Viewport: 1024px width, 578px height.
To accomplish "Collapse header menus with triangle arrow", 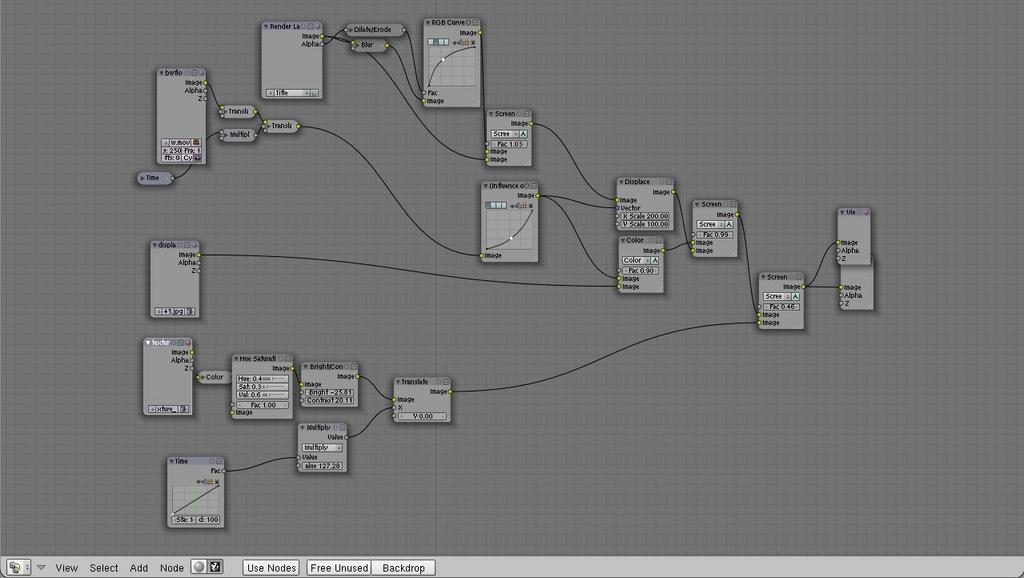I will [41, 568].
